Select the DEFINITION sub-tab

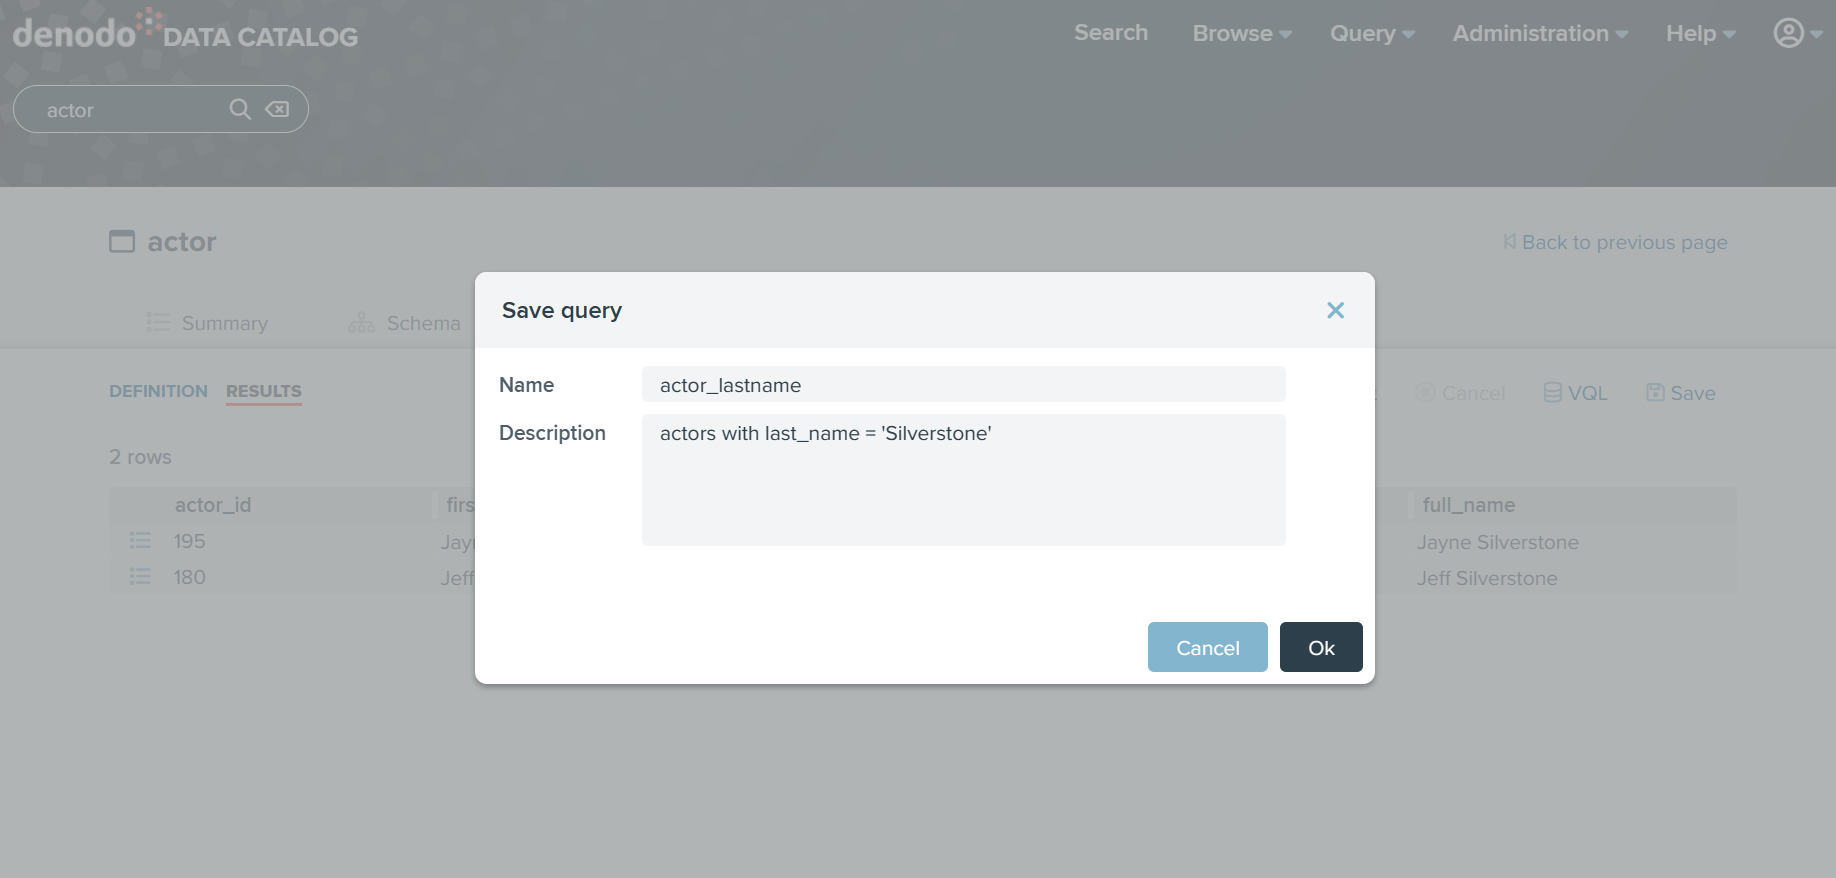pos(158,391)
